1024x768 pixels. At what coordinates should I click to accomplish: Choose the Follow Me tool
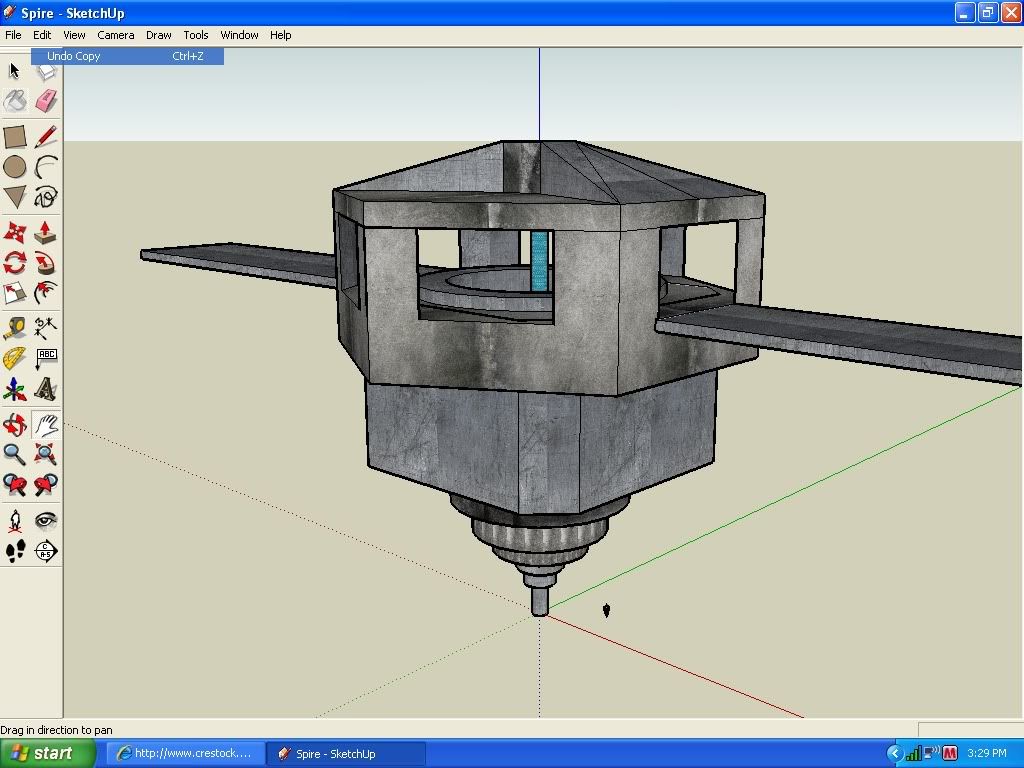pyautogui.click(x=46, y=263)
